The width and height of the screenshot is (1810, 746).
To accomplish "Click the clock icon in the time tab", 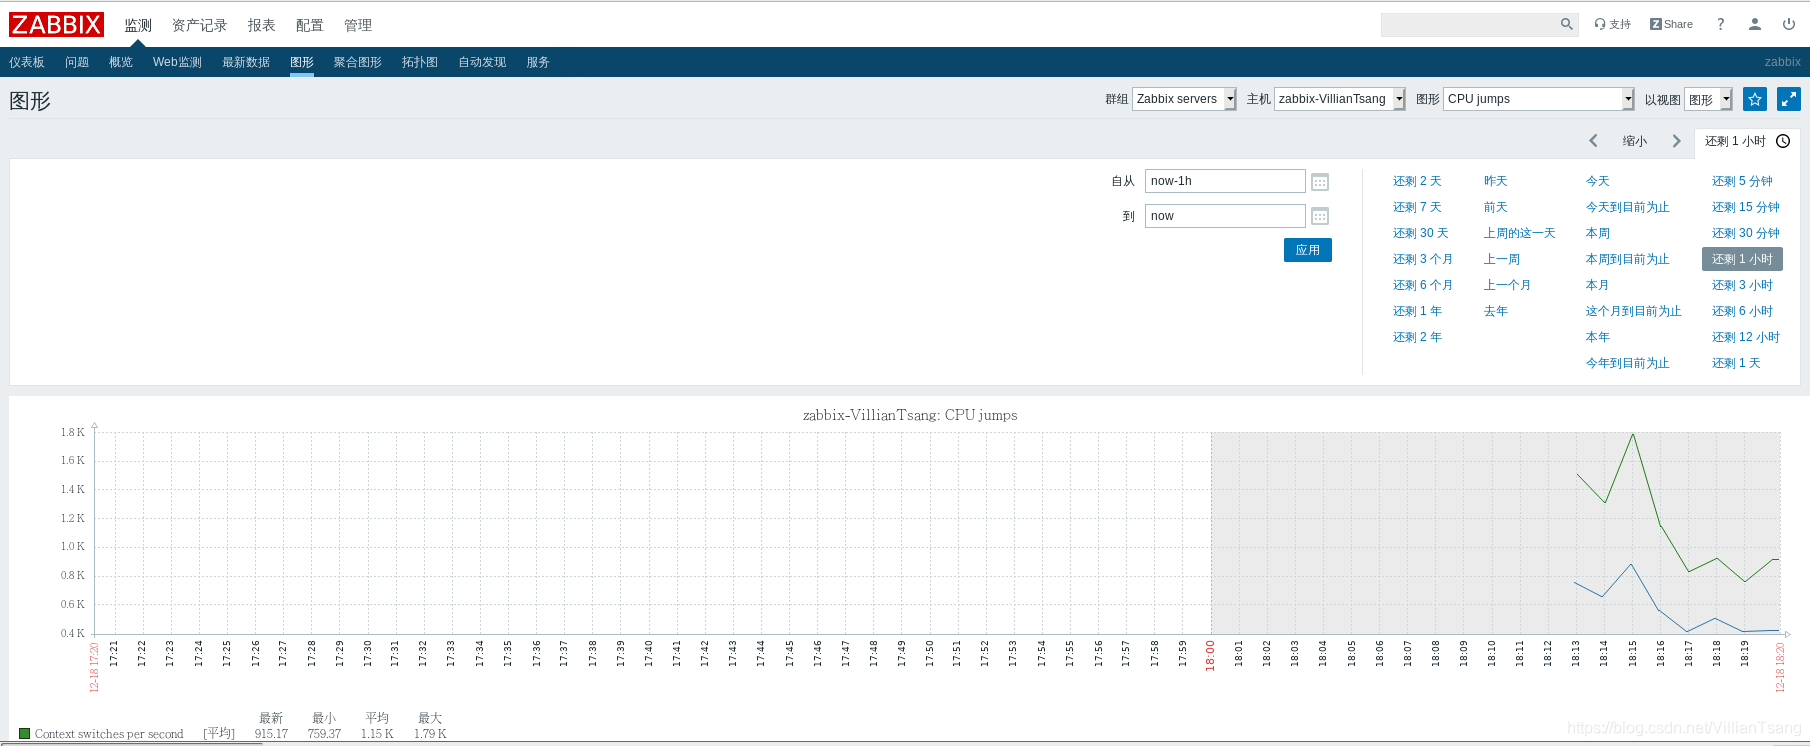I will [x=1783, y=141].
